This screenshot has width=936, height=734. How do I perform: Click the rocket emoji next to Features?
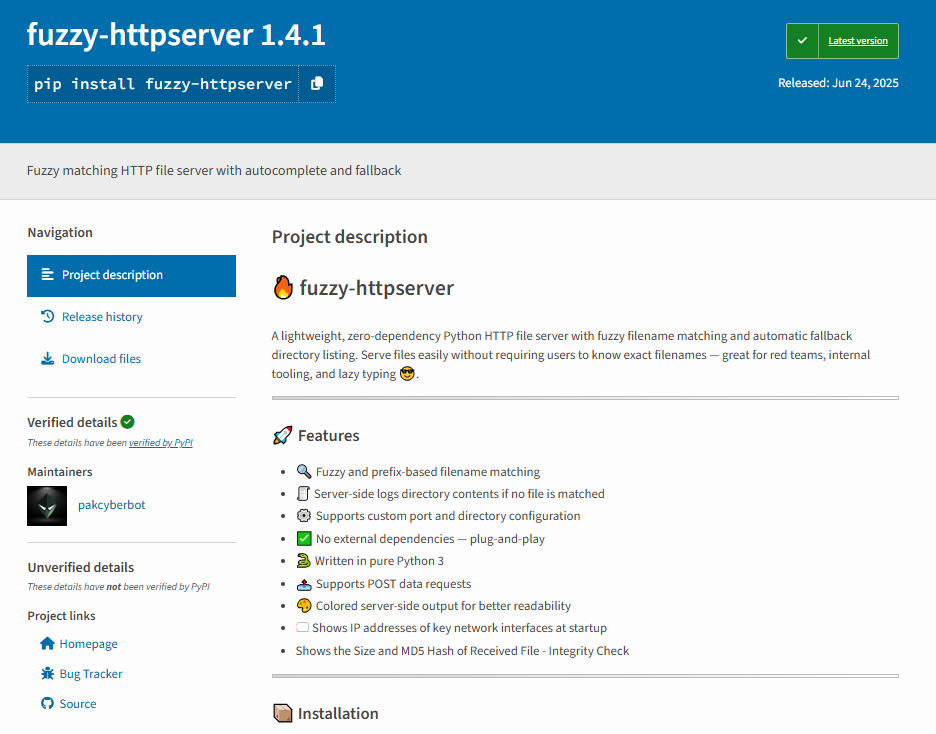(282, 436)
